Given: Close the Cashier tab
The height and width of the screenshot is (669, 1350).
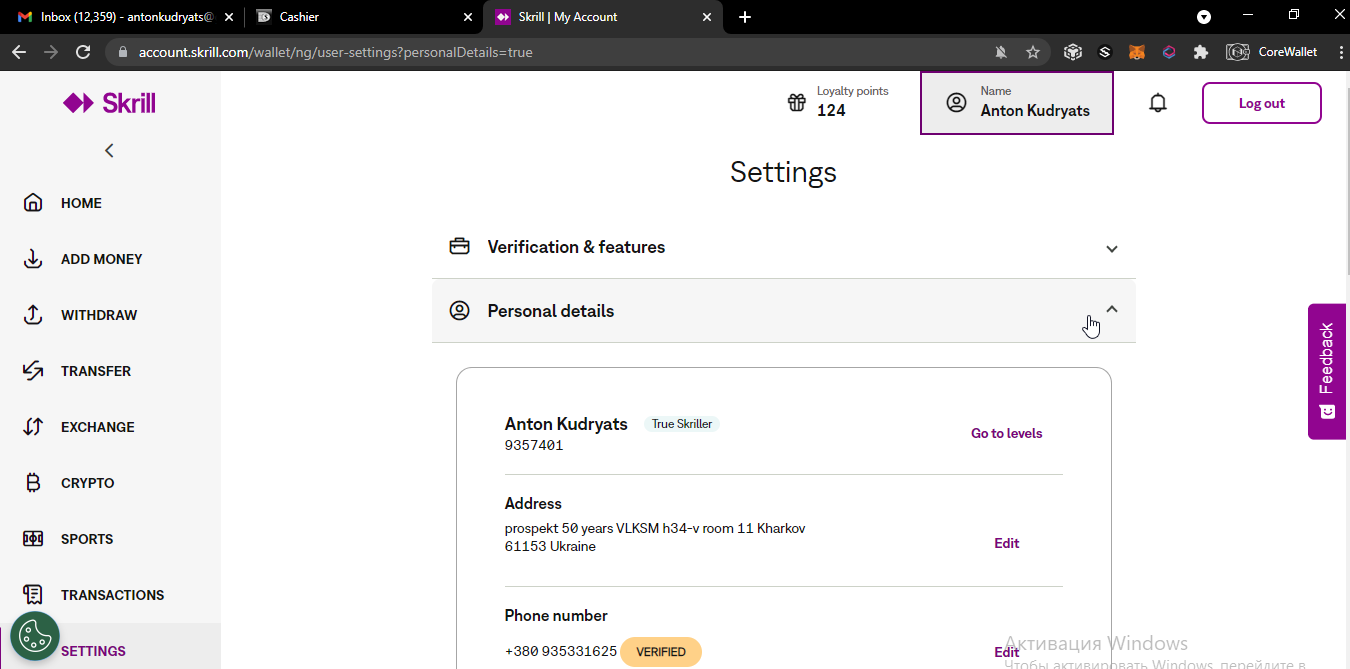Looking at the screenshot, I should coord(470,17).
